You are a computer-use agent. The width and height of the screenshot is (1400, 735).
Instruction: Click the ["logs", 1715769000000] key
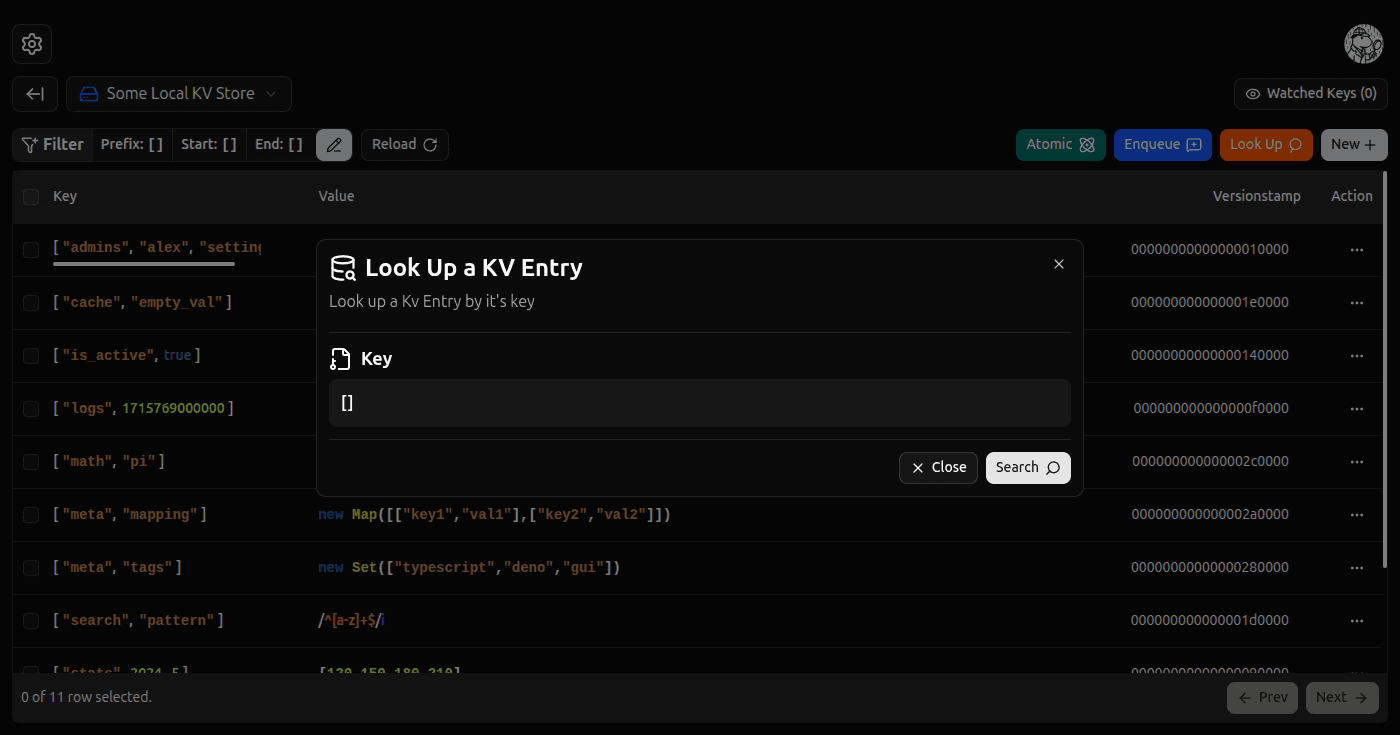point(143,409)
